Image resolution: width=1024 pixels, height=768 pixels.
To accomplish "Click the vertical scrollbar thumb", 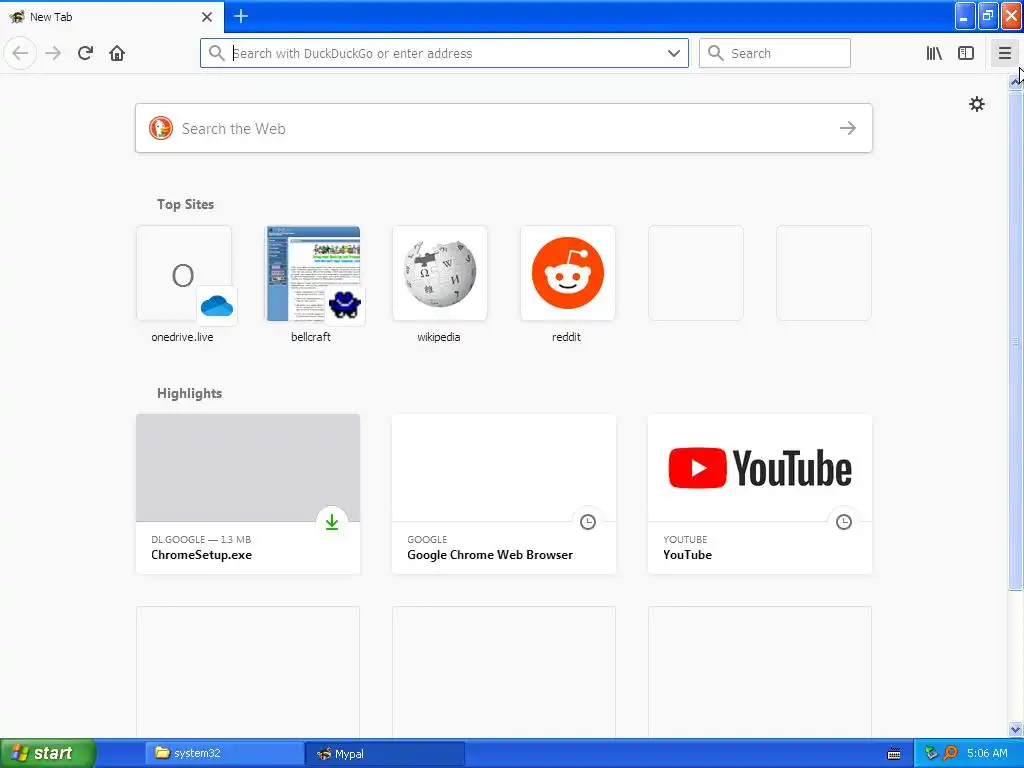I will (1016, 340).
